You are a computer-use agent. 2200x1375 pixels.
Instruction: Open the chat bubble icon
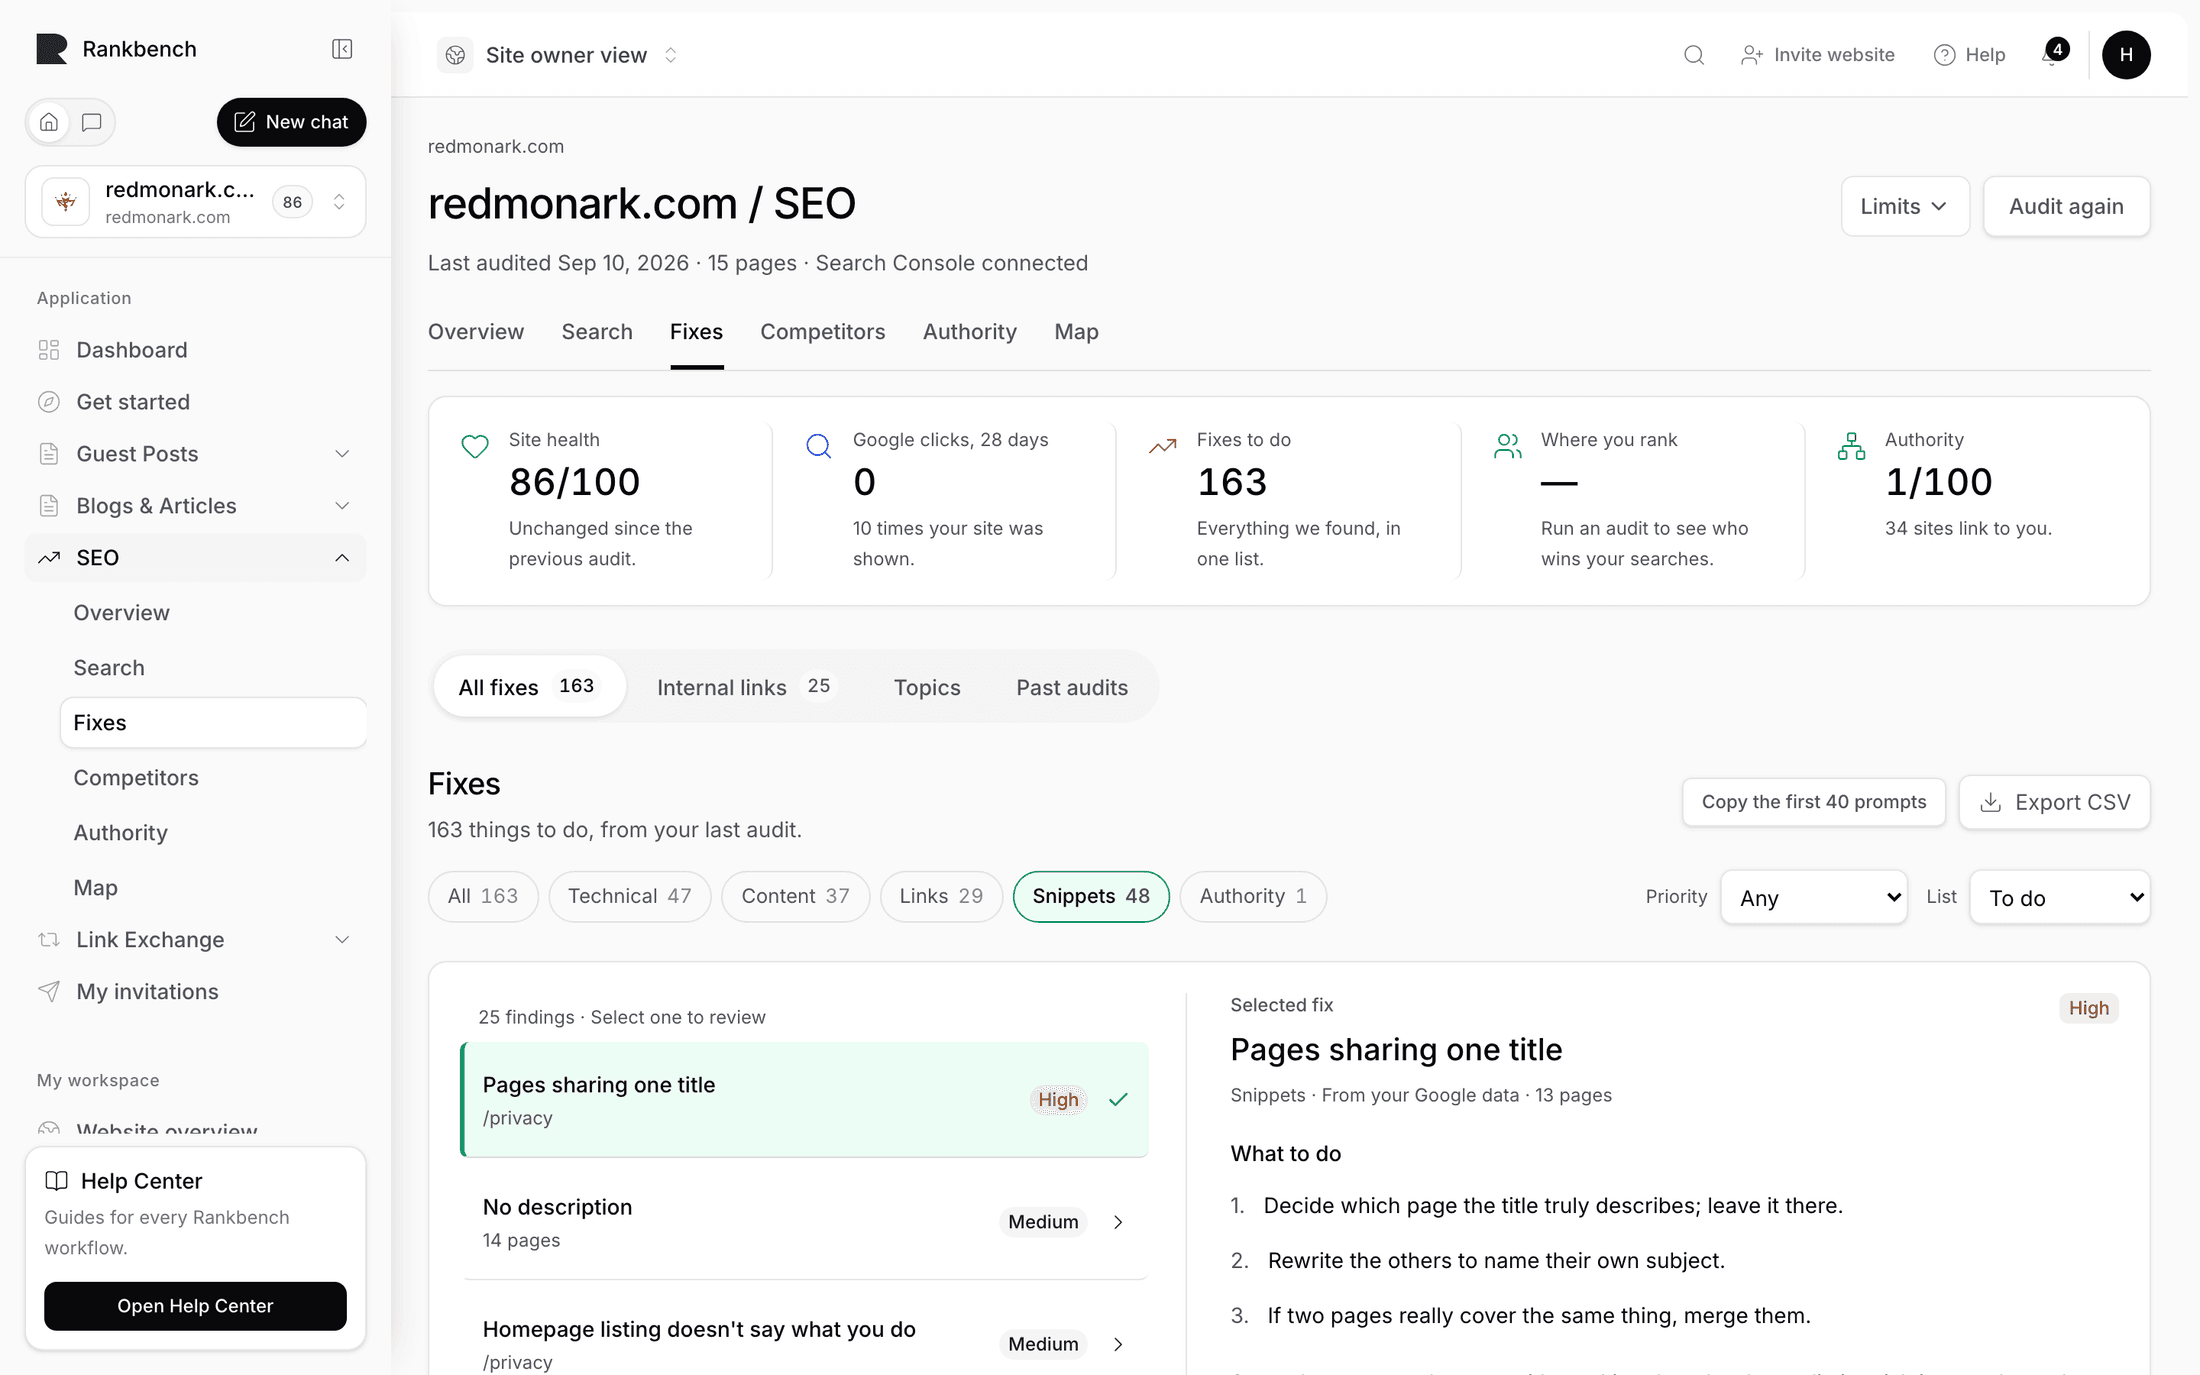[92, 122]
